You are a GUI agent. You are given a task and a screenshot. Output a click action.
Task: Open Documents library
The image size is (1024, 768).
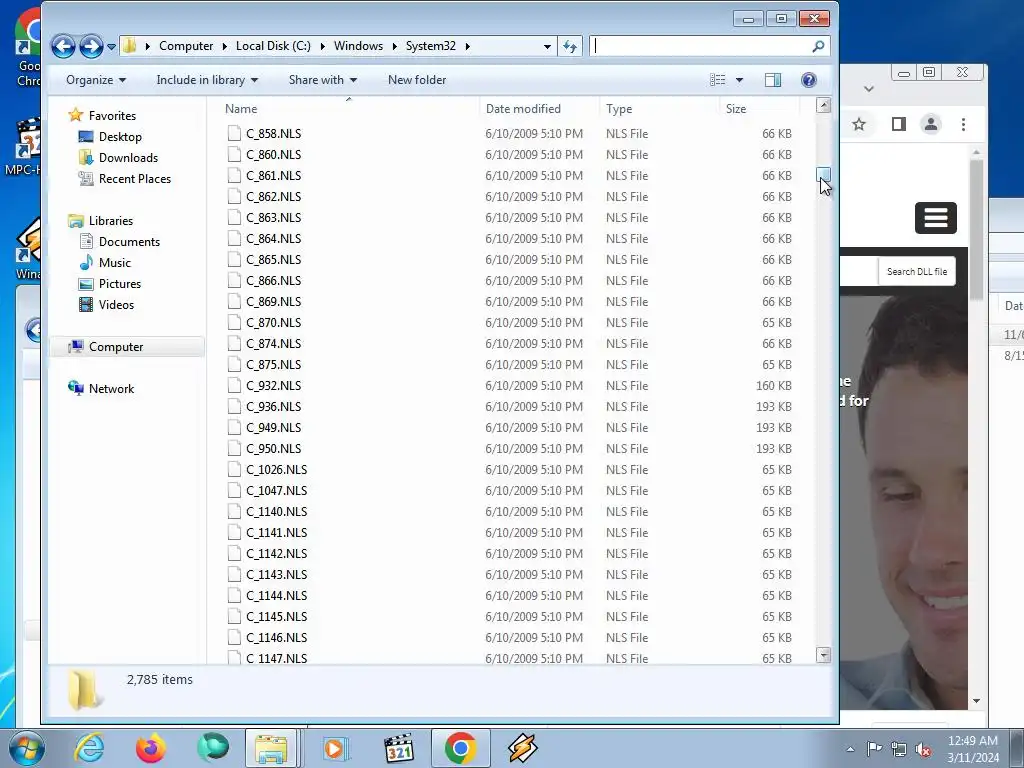[129, 242]
